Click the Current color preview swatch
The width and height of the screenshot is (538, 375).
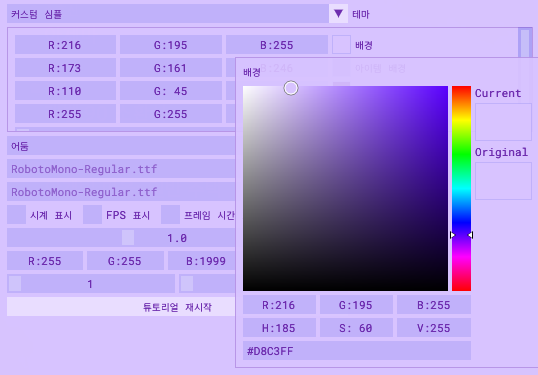point(503,122)
